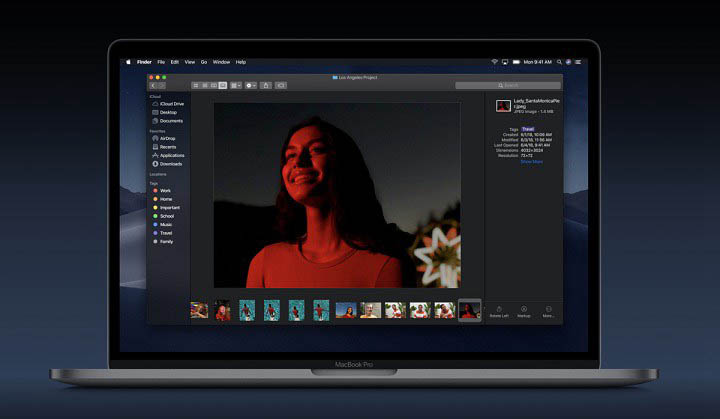This screenshot has height=419, width=720.
Task: Open the More quick actions menu
Action: pos(548,311)
